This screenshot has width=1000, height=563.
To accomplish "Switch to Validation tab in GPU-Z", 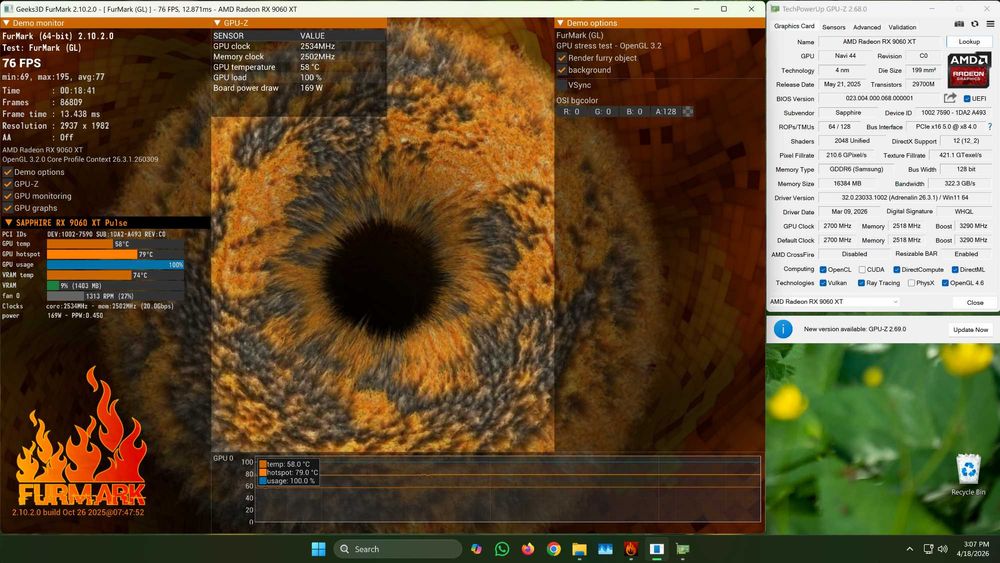I will (902, 27).
